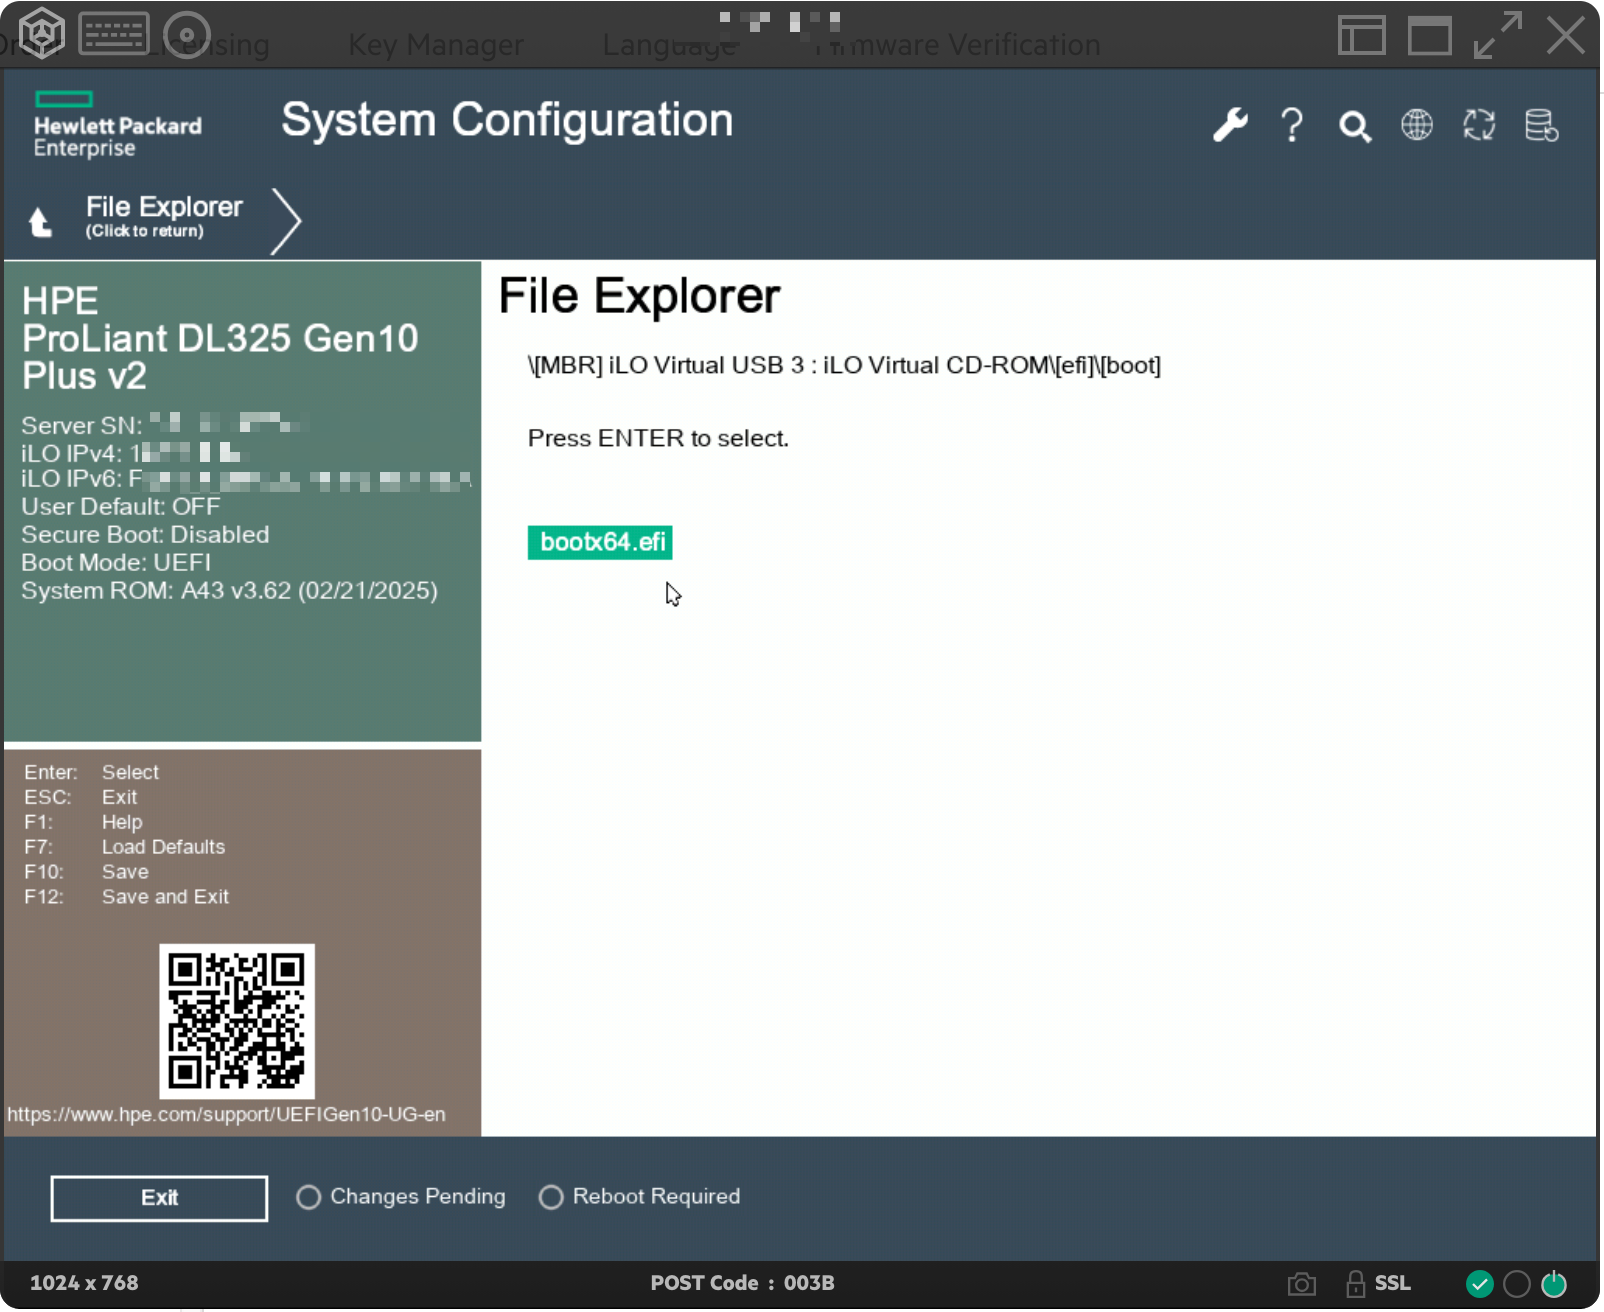Open language selection globe icon
Image resolution: width=1604 pixels, height=1312 pixels.
coord(1416,125)
